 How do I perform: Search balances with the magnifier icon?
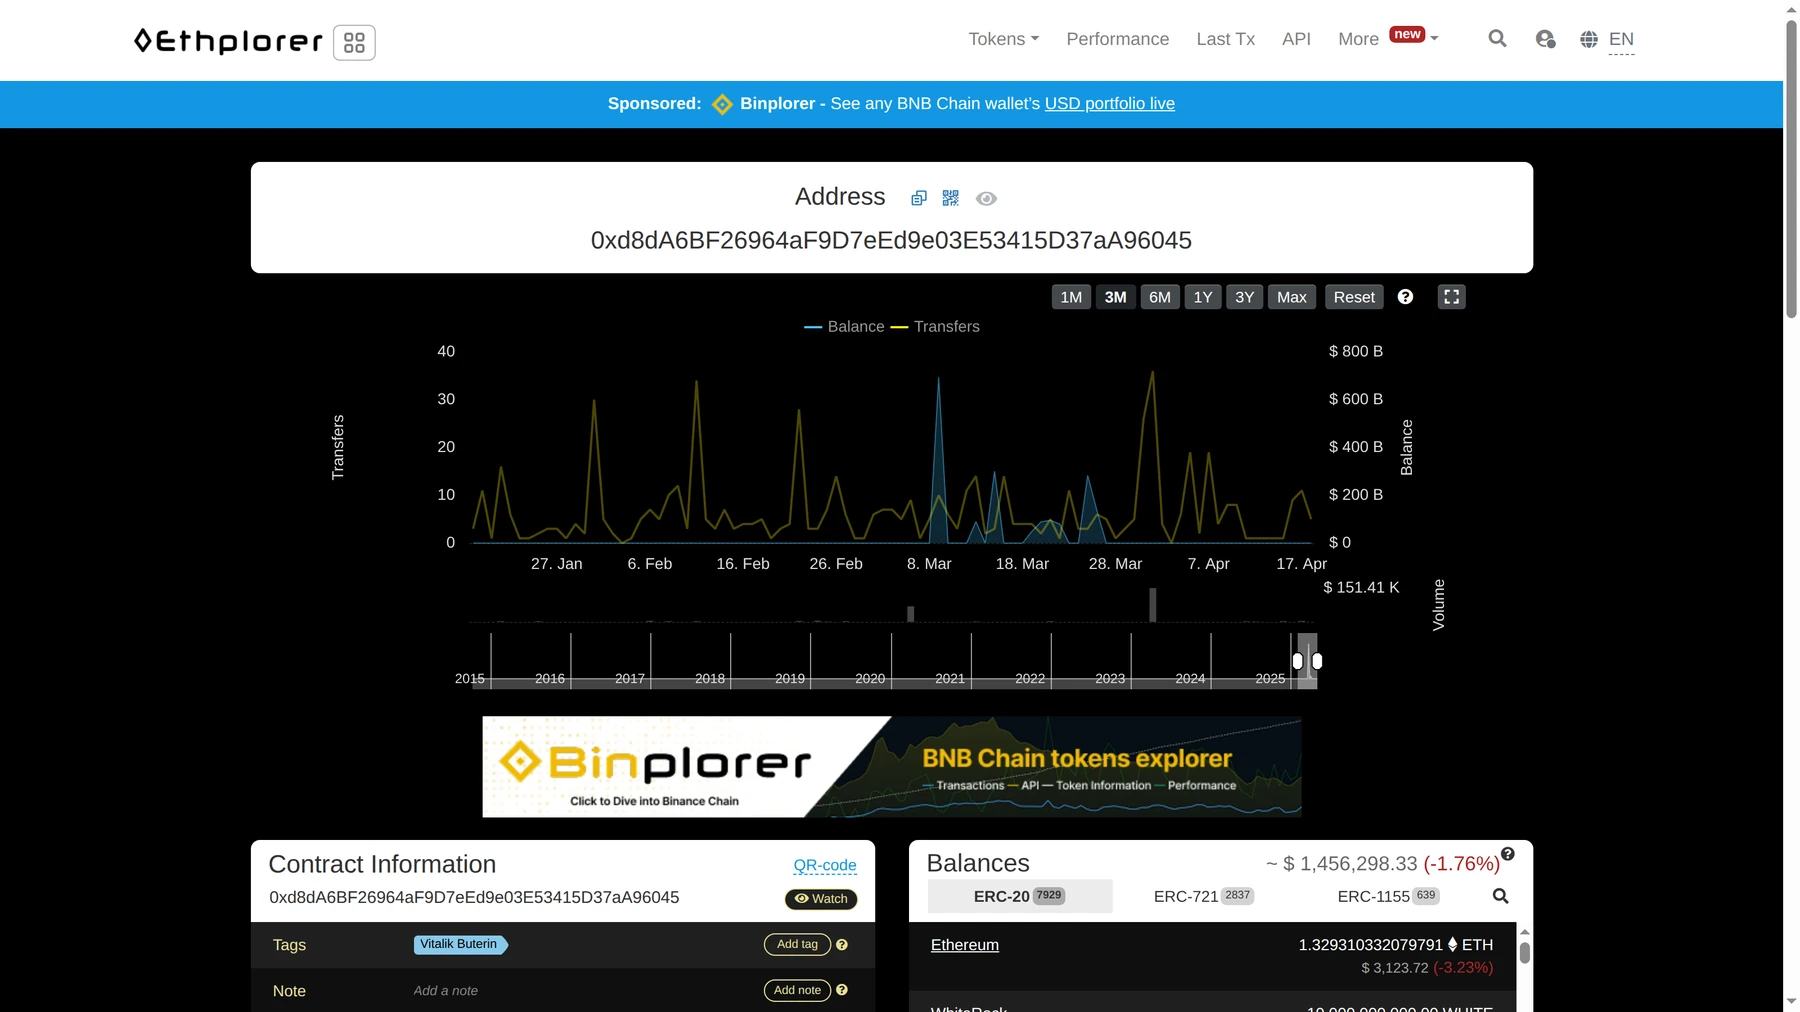[x=1500, y=896]
